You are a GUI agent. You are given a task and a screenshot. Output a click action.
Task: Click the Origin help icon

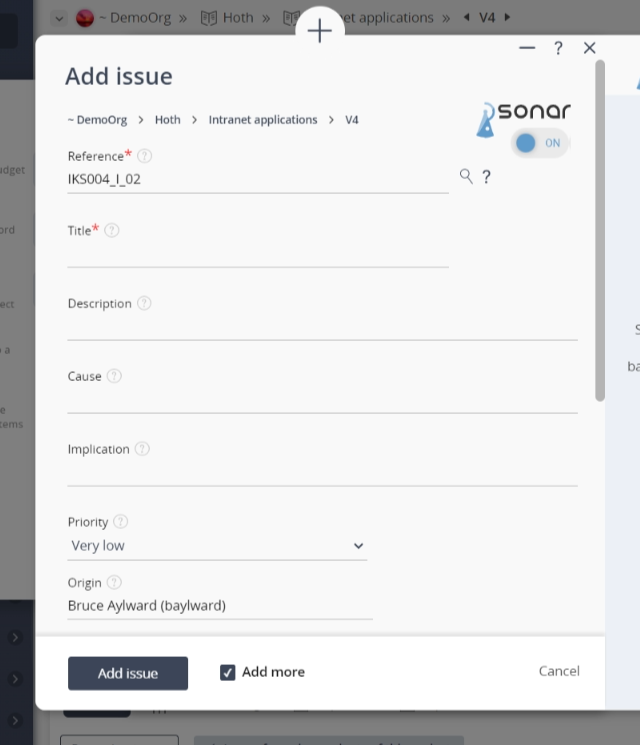pos(114,582)
